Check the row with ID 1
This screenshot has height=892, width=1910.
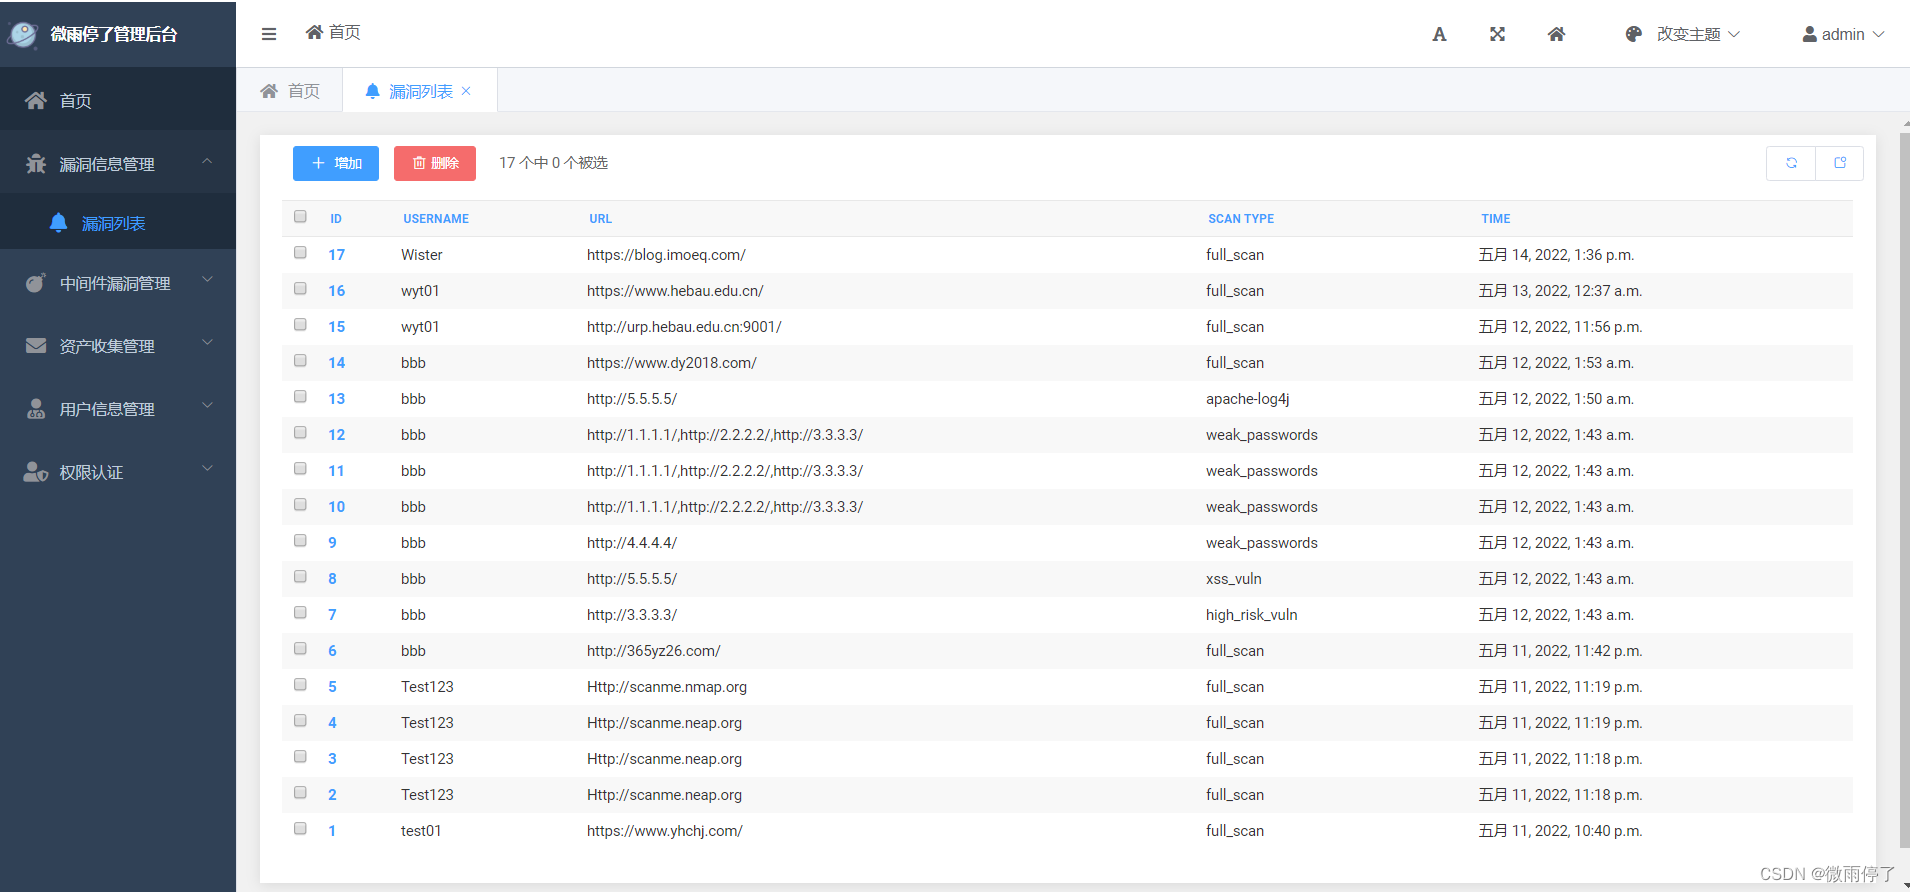pos(300,828)
